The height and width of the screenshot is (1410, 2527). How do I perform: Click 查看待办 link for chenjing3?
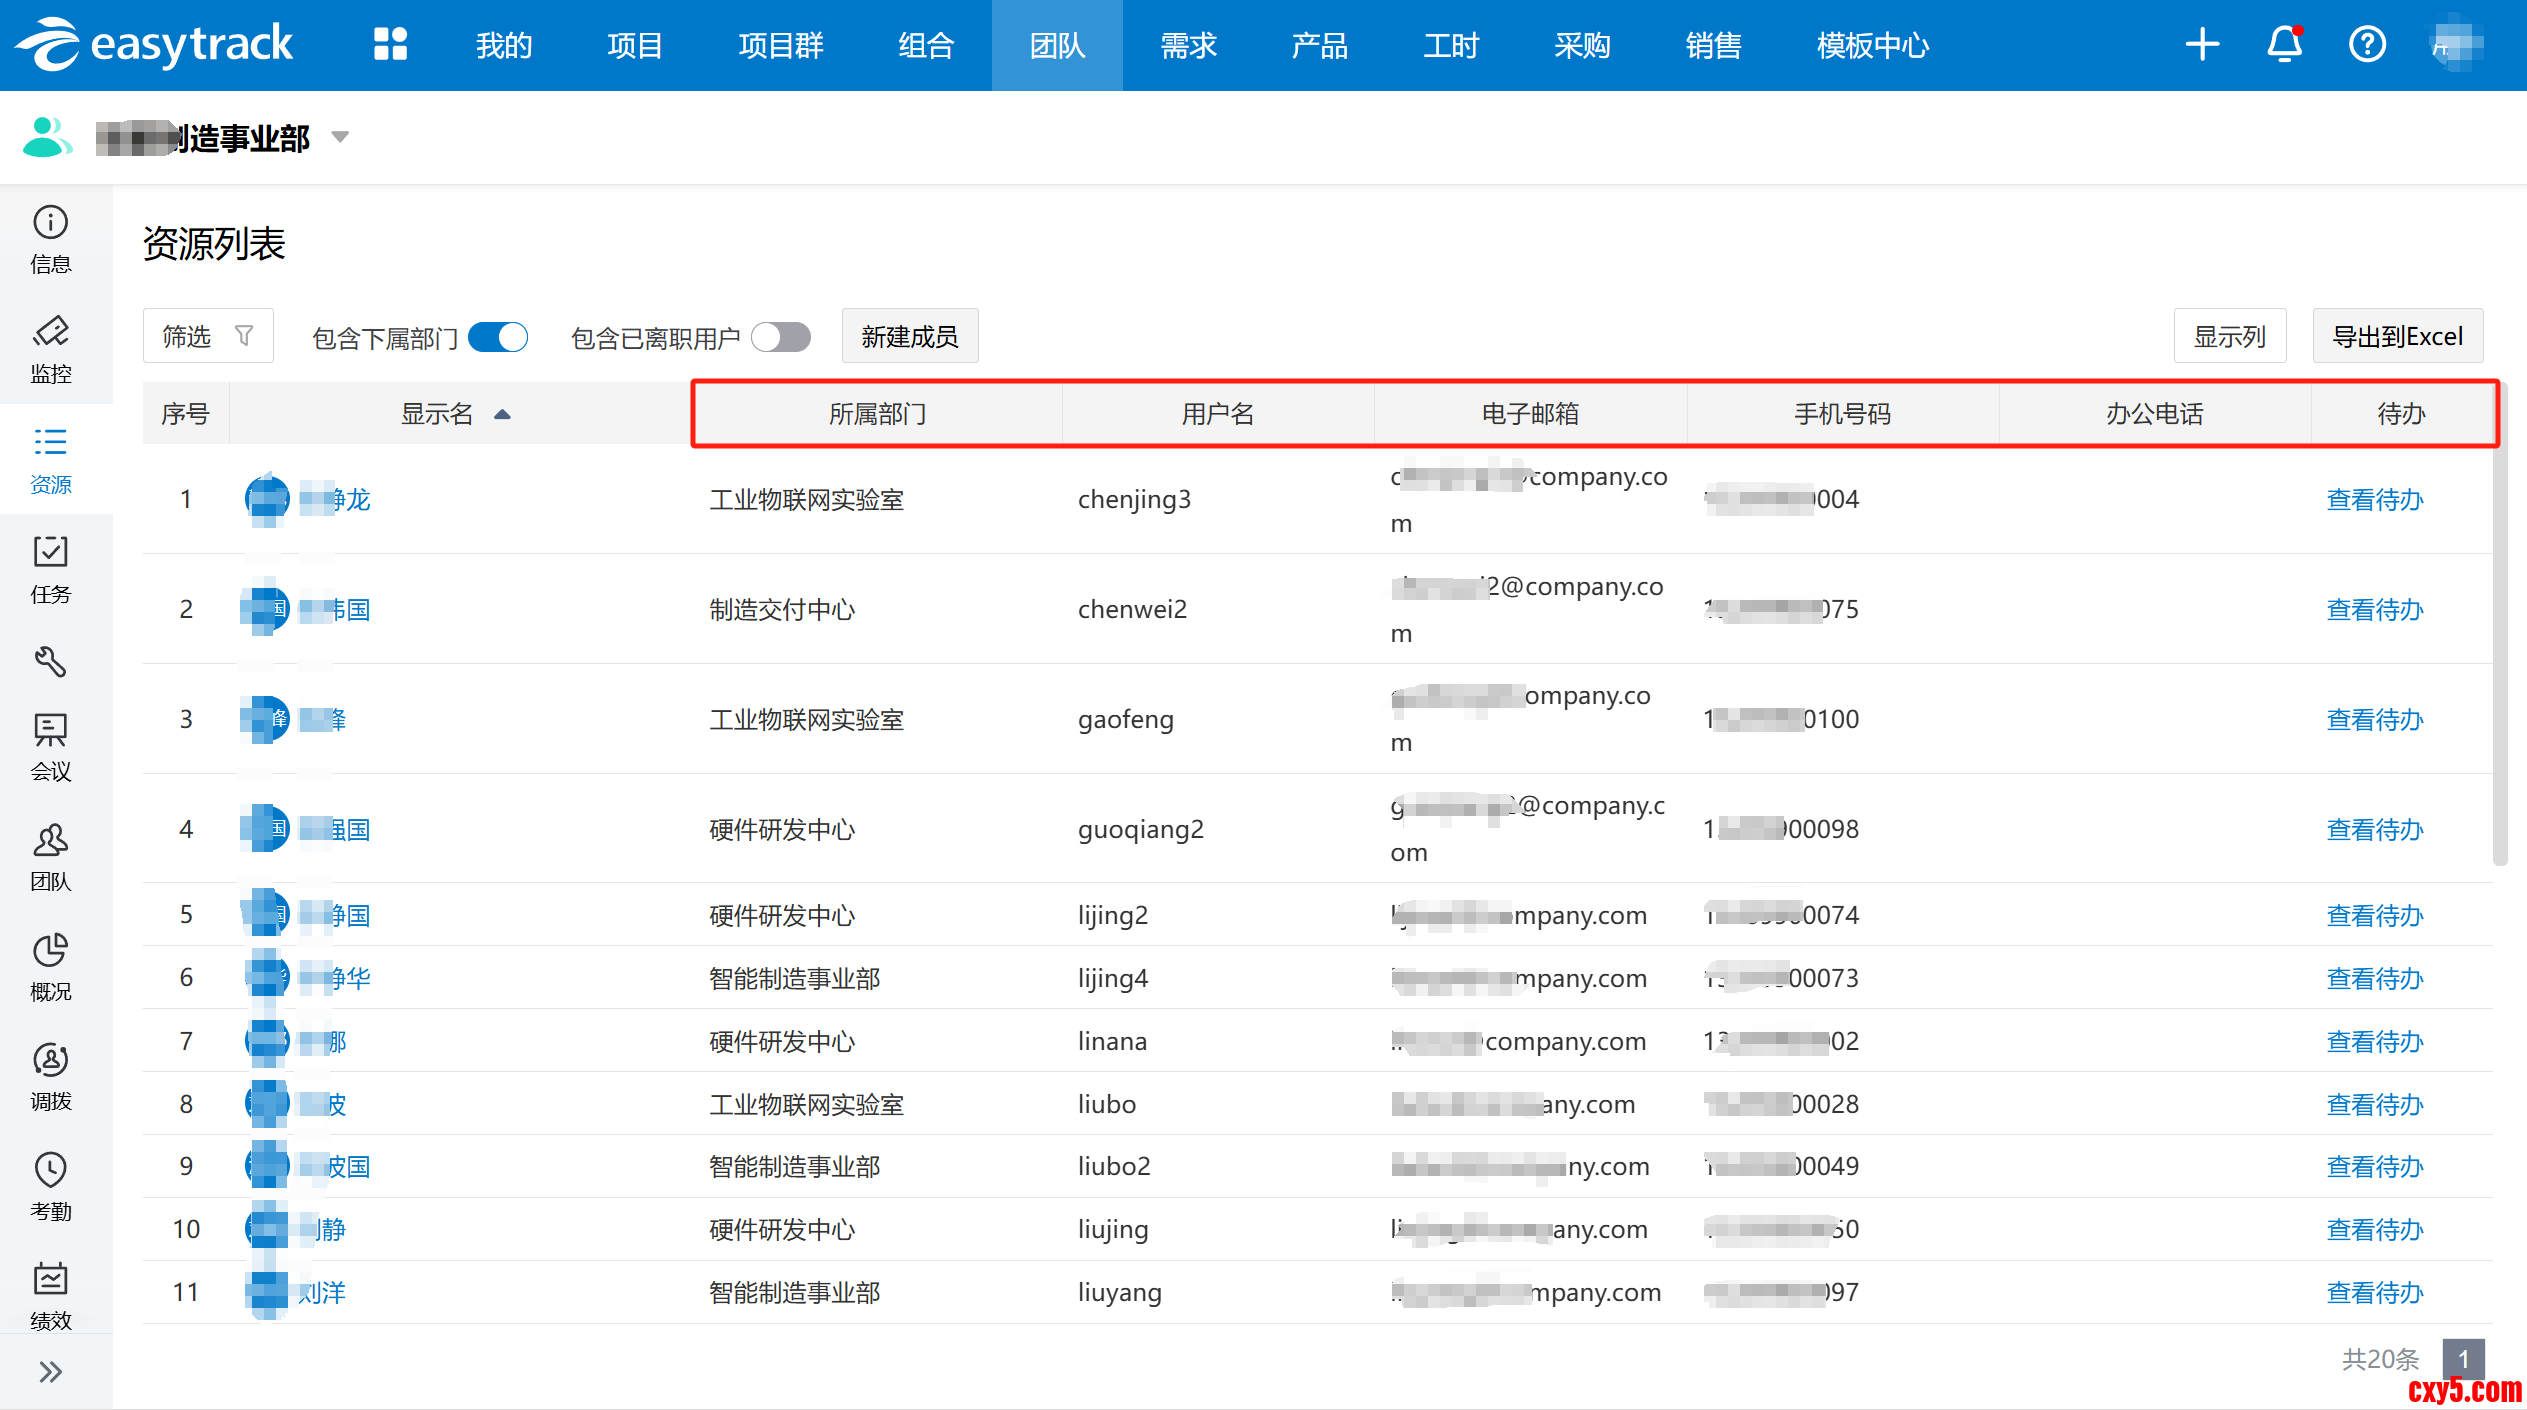click(2375, 499)
